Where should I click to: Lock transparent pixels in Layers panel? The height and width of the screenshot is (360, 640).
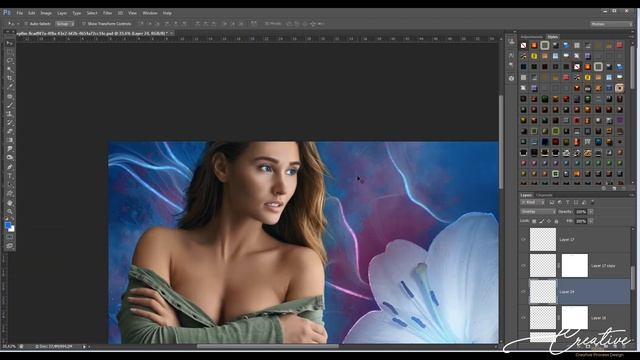[x=534, y=221]
